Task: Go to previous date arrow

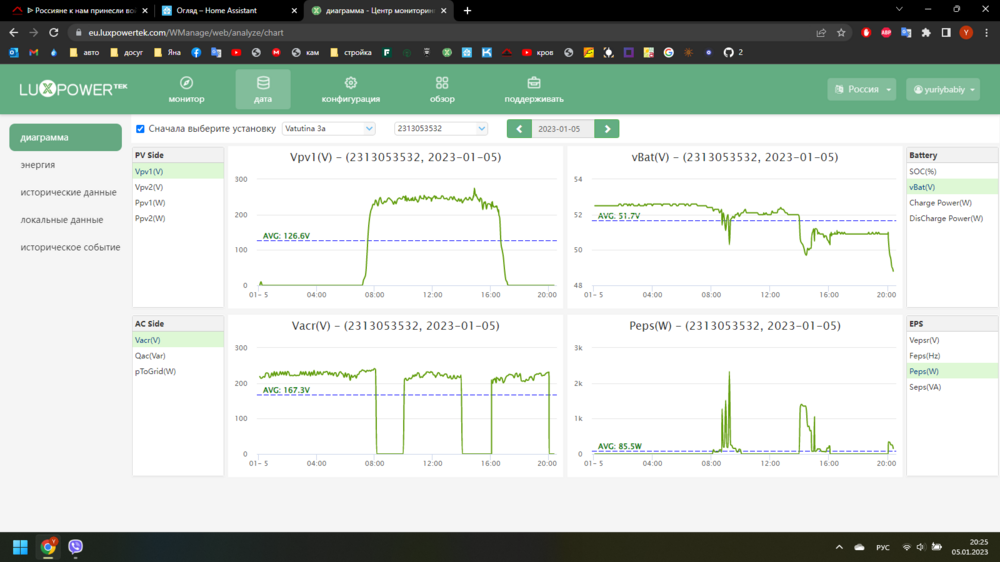Action: pyautogui.click(x=519, y=129)
